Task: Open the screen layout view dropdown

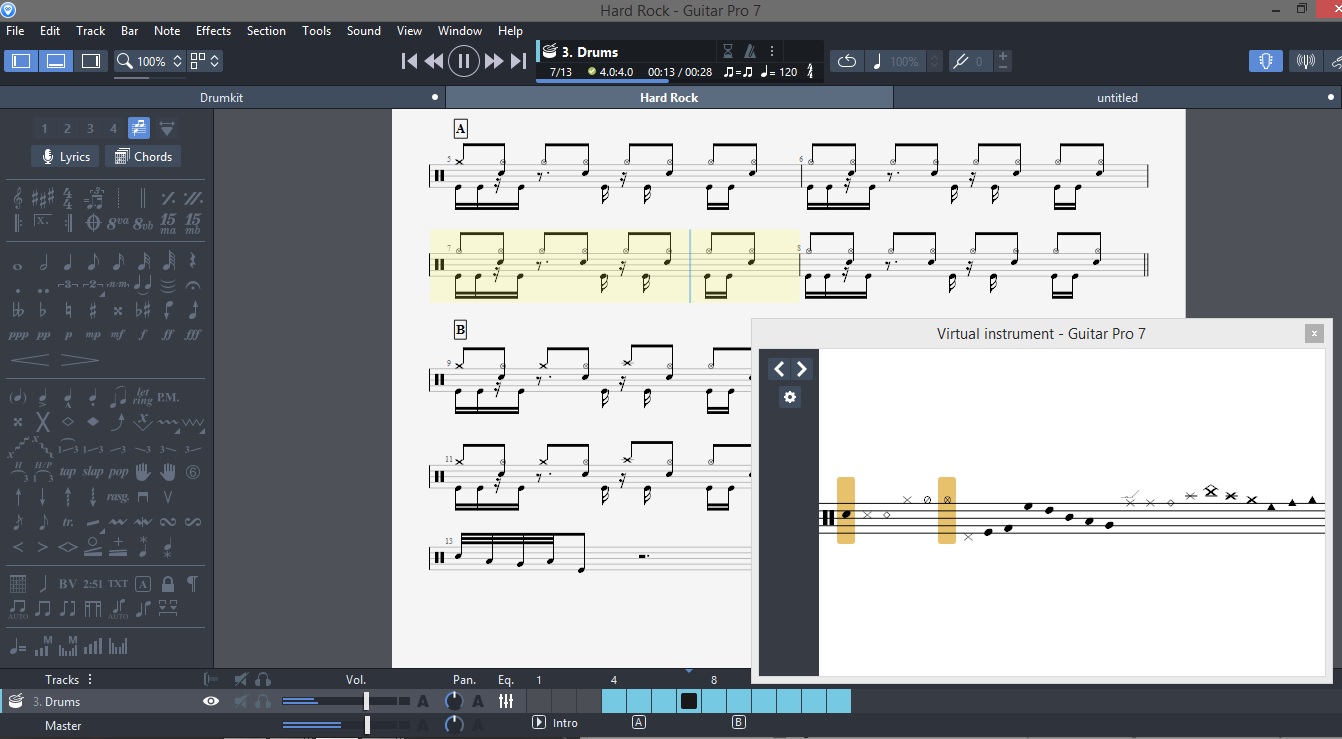Action: coord(205,61)
